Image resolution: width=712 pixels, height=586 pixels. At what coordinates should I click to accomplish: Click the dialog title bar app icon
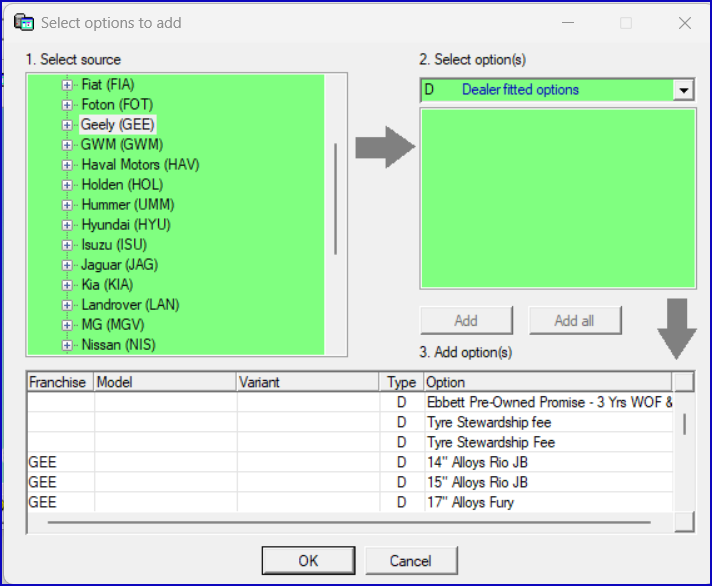tap(24, 23)
